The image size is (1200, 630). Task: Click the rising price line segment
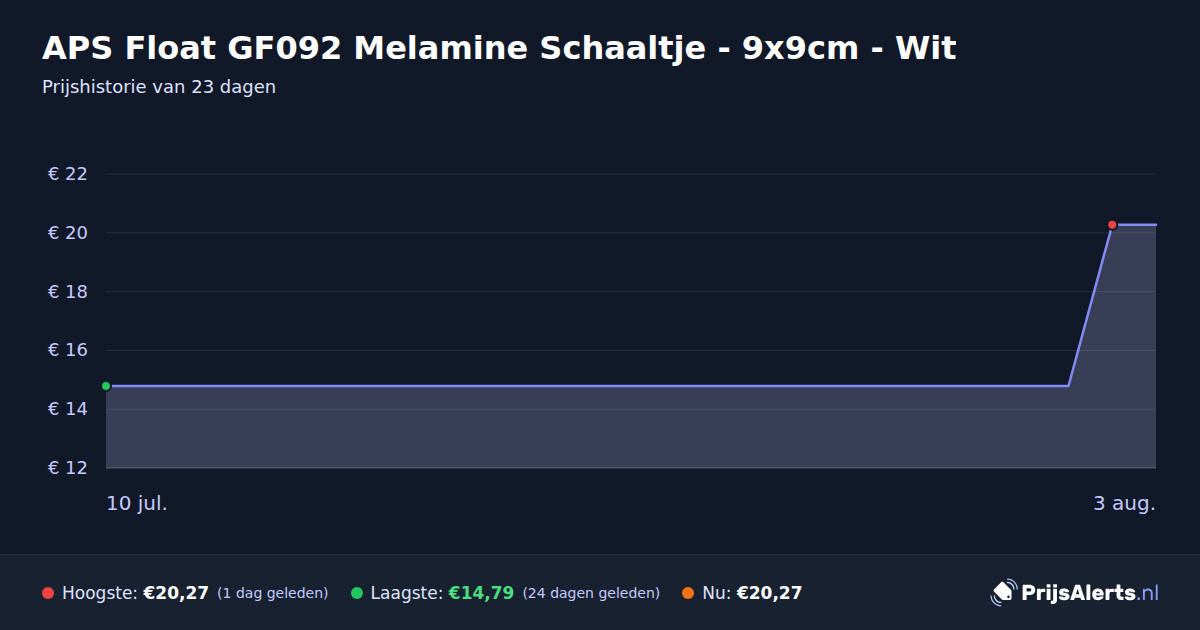pyautogui.click(x=1090, y=305)
